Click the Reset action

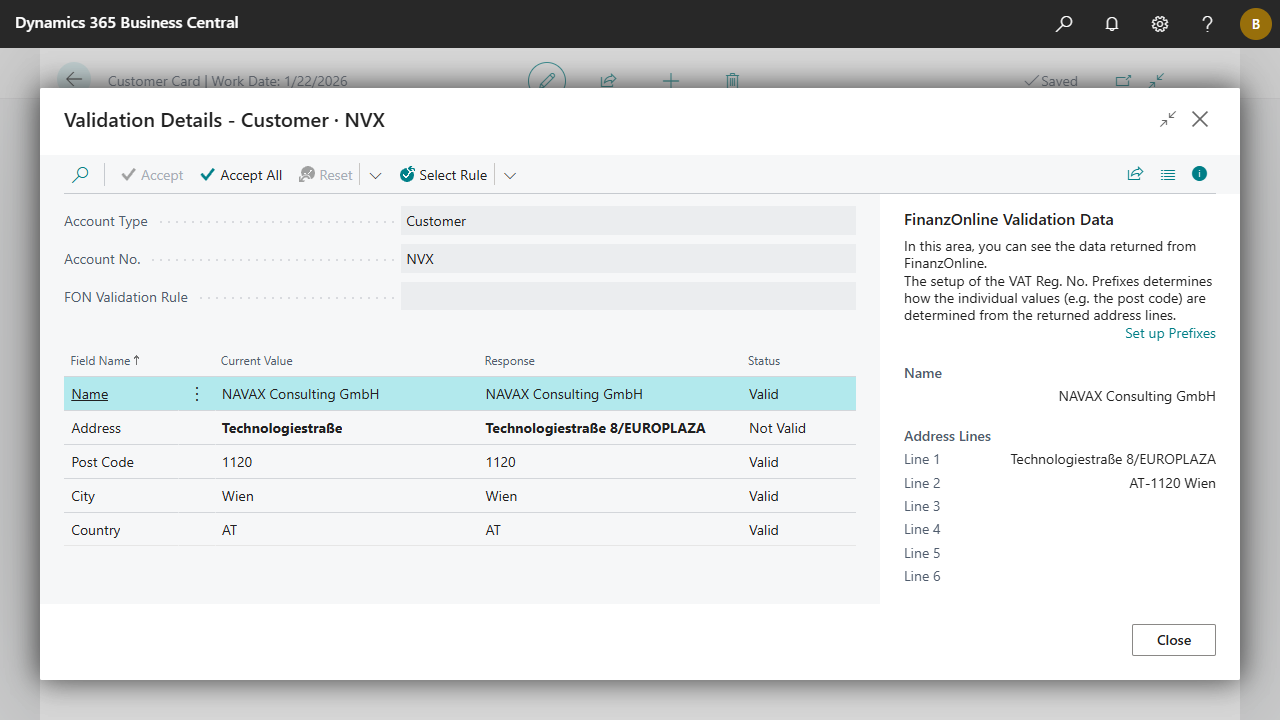(326, 175)
